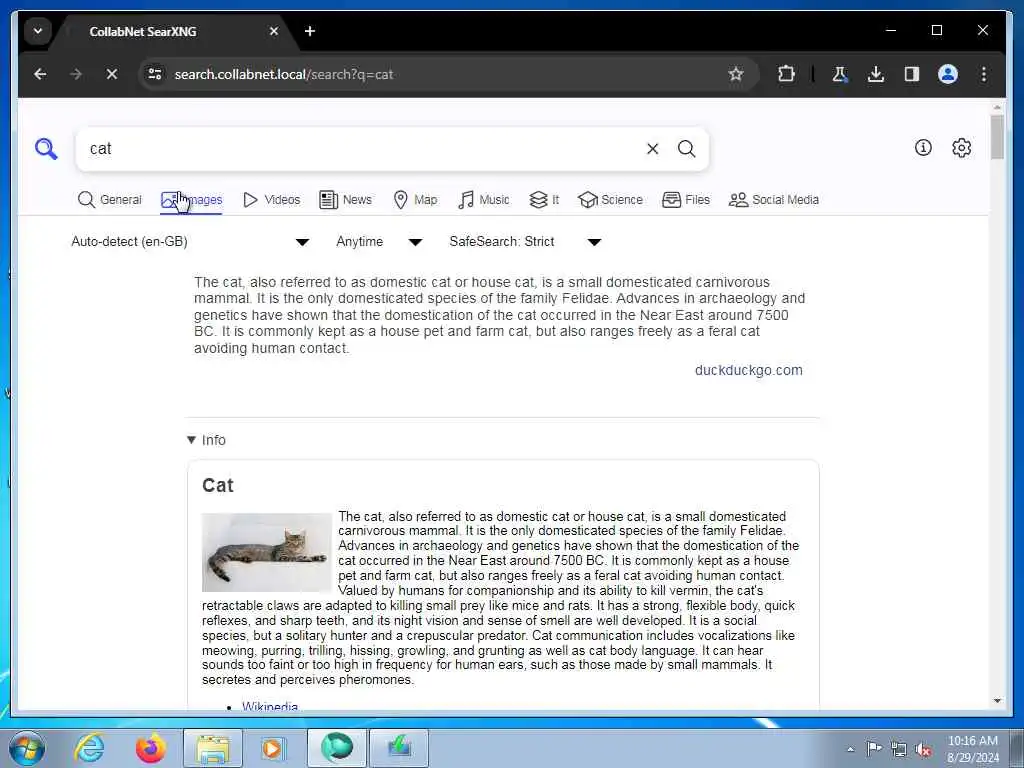This screenshot has height=768, width=1024.
Task: Clear the search box with X
Action: coord(652,149)
